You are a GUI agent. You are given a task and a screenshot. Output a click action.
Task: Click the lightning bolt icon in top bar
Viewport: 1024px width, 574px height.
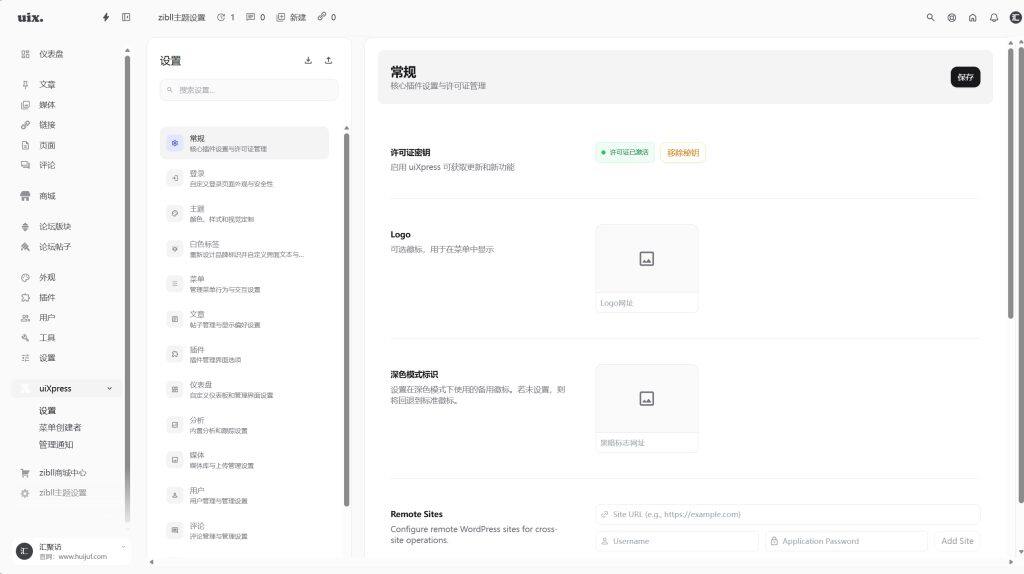[106, 18]
